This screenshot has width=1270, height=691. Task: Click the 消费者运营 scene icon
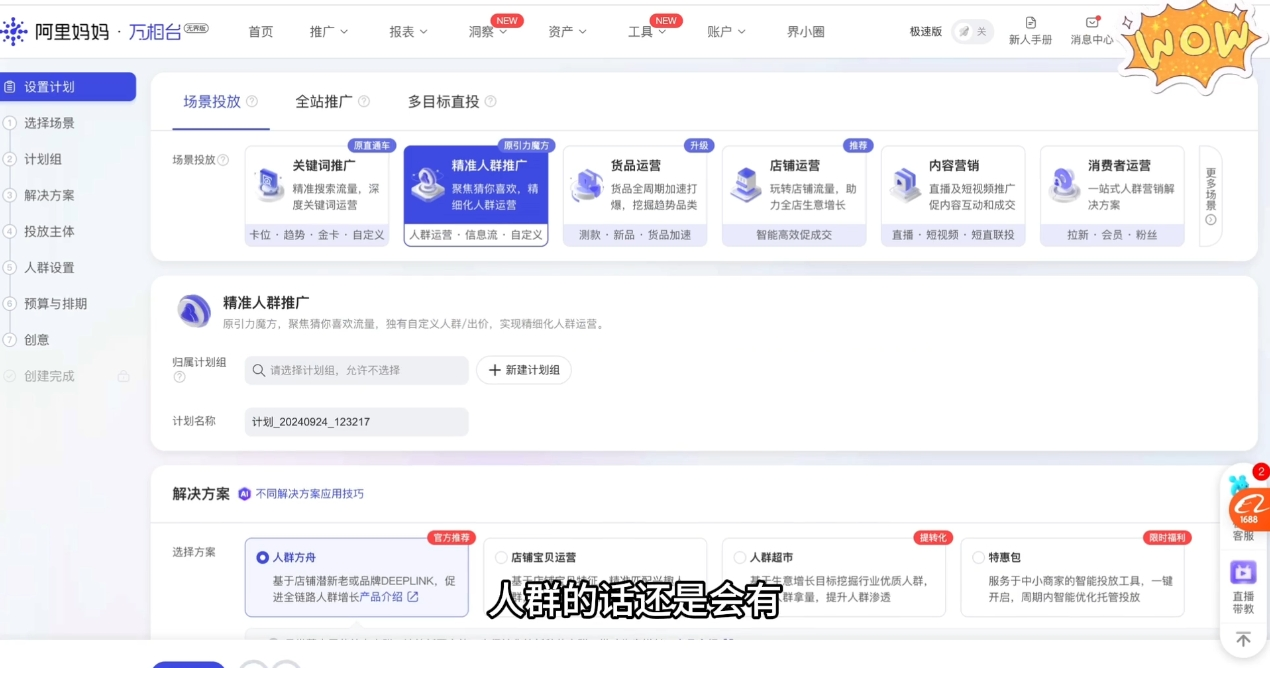(x=1064, y=185)
